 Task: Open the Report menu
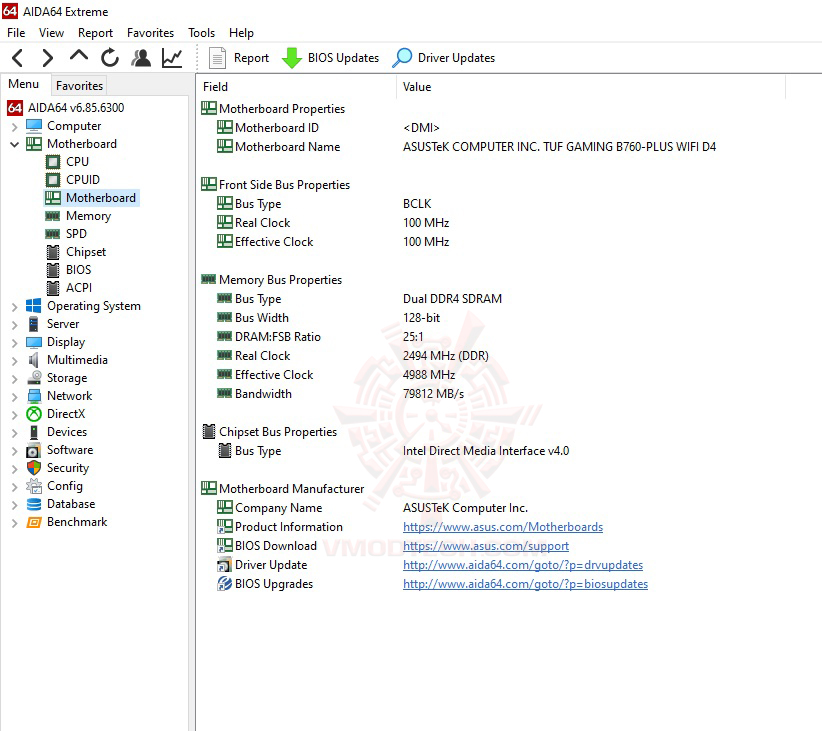[95, 33]
